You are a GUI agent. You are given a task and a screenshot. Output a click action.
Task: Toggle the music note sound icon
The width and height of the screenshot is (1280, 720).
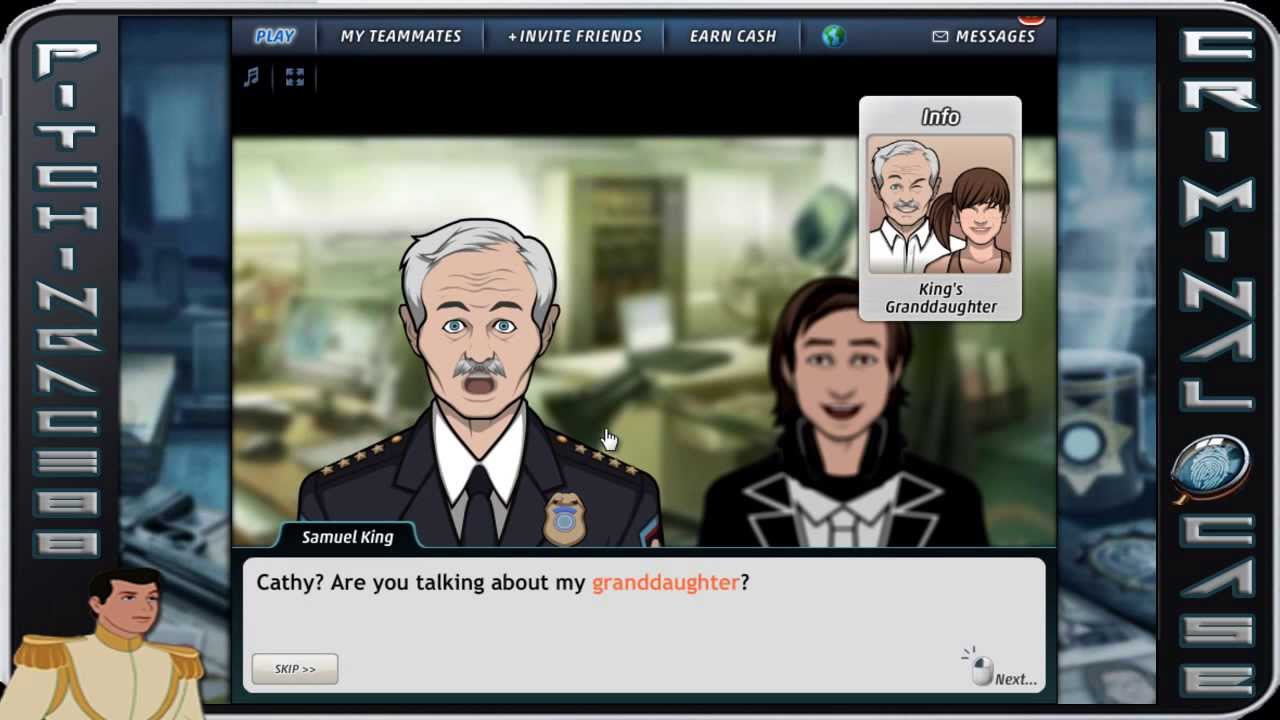pyautogui.click(x=251, y=76)
